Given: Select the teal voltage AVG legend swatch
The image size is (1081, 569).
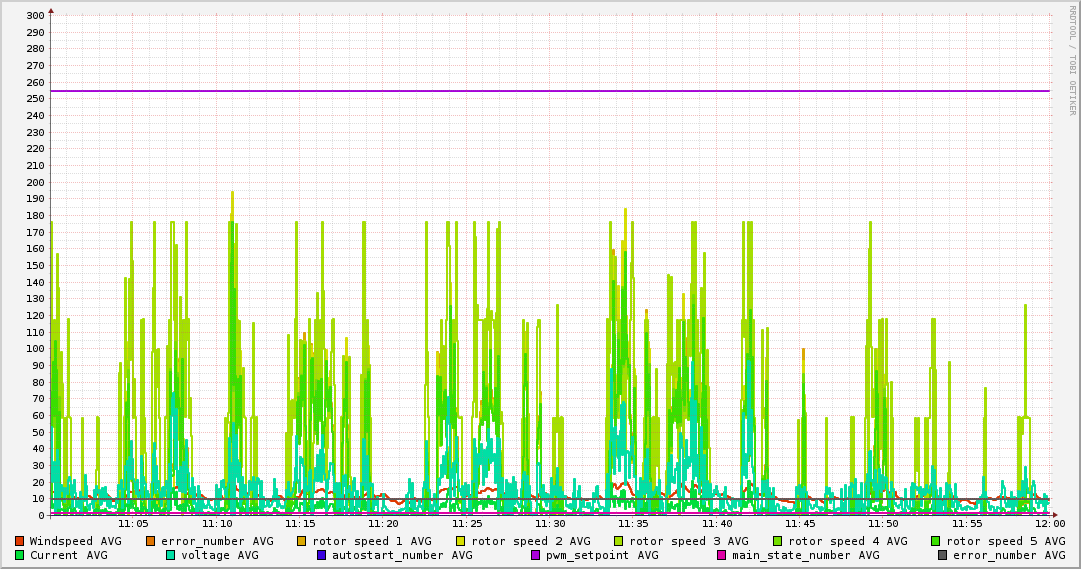Looking at the screenshot, I should tap(170, 555).
